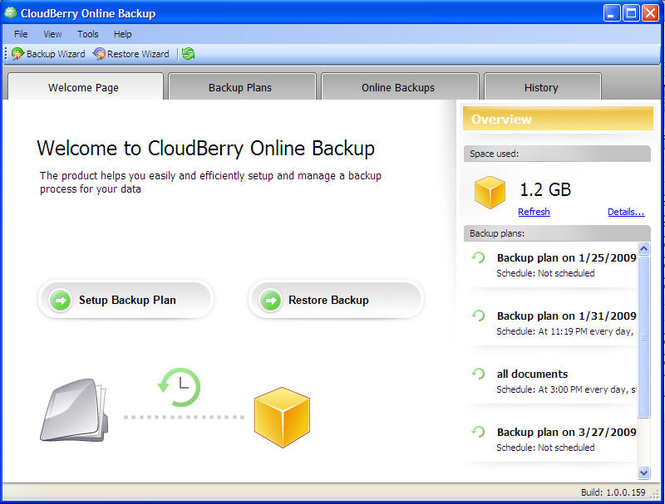Open the File menu
Screen dimensions: 665x504
(x=21, y=34)
